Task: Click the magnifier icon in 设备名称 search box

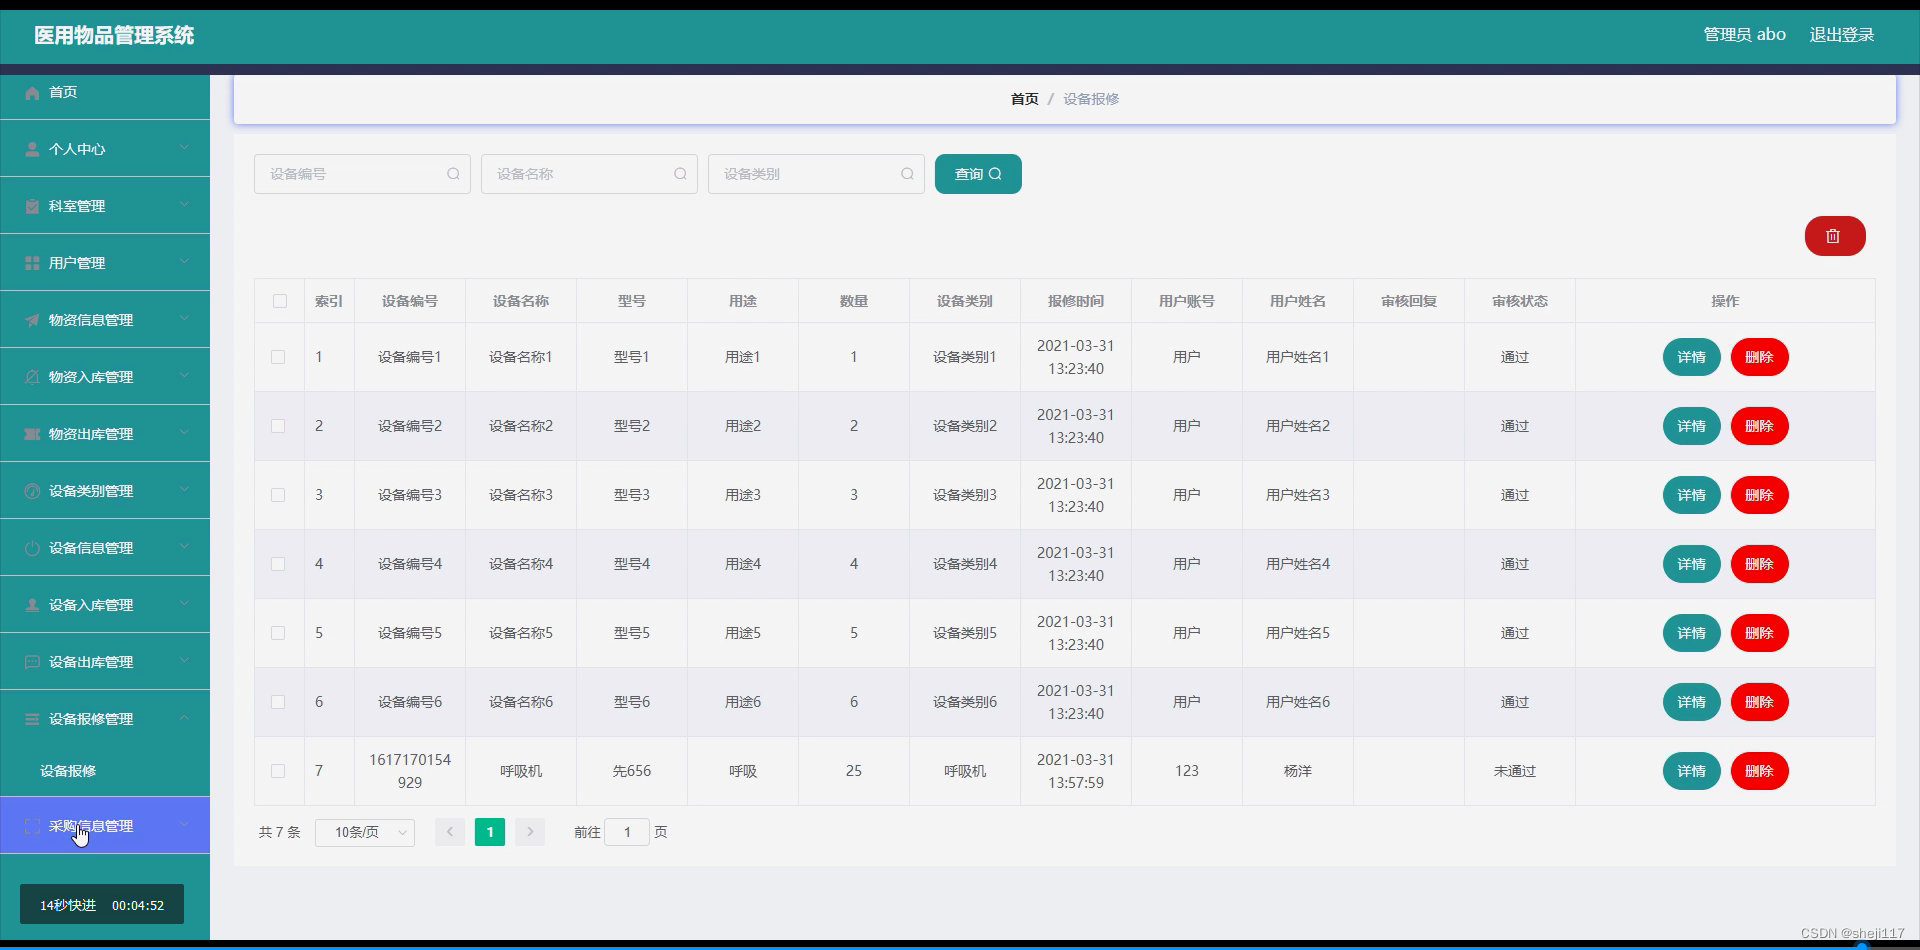Action: point(681,173)
